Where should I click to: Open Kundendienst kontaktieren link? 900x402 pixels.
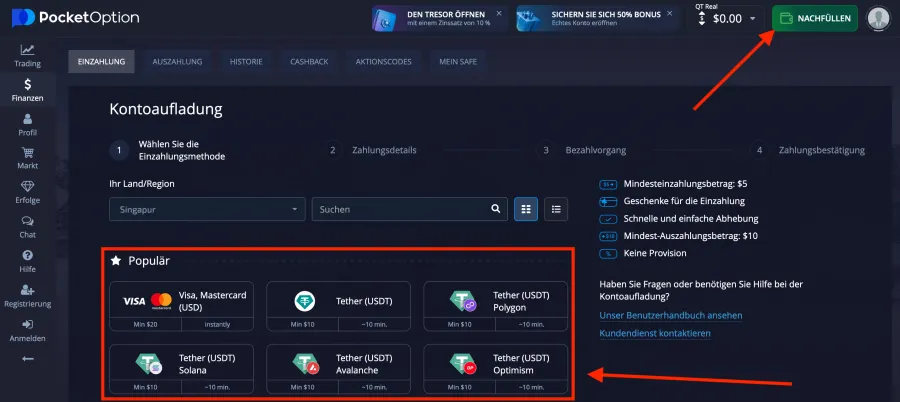[x=654, y=333]
